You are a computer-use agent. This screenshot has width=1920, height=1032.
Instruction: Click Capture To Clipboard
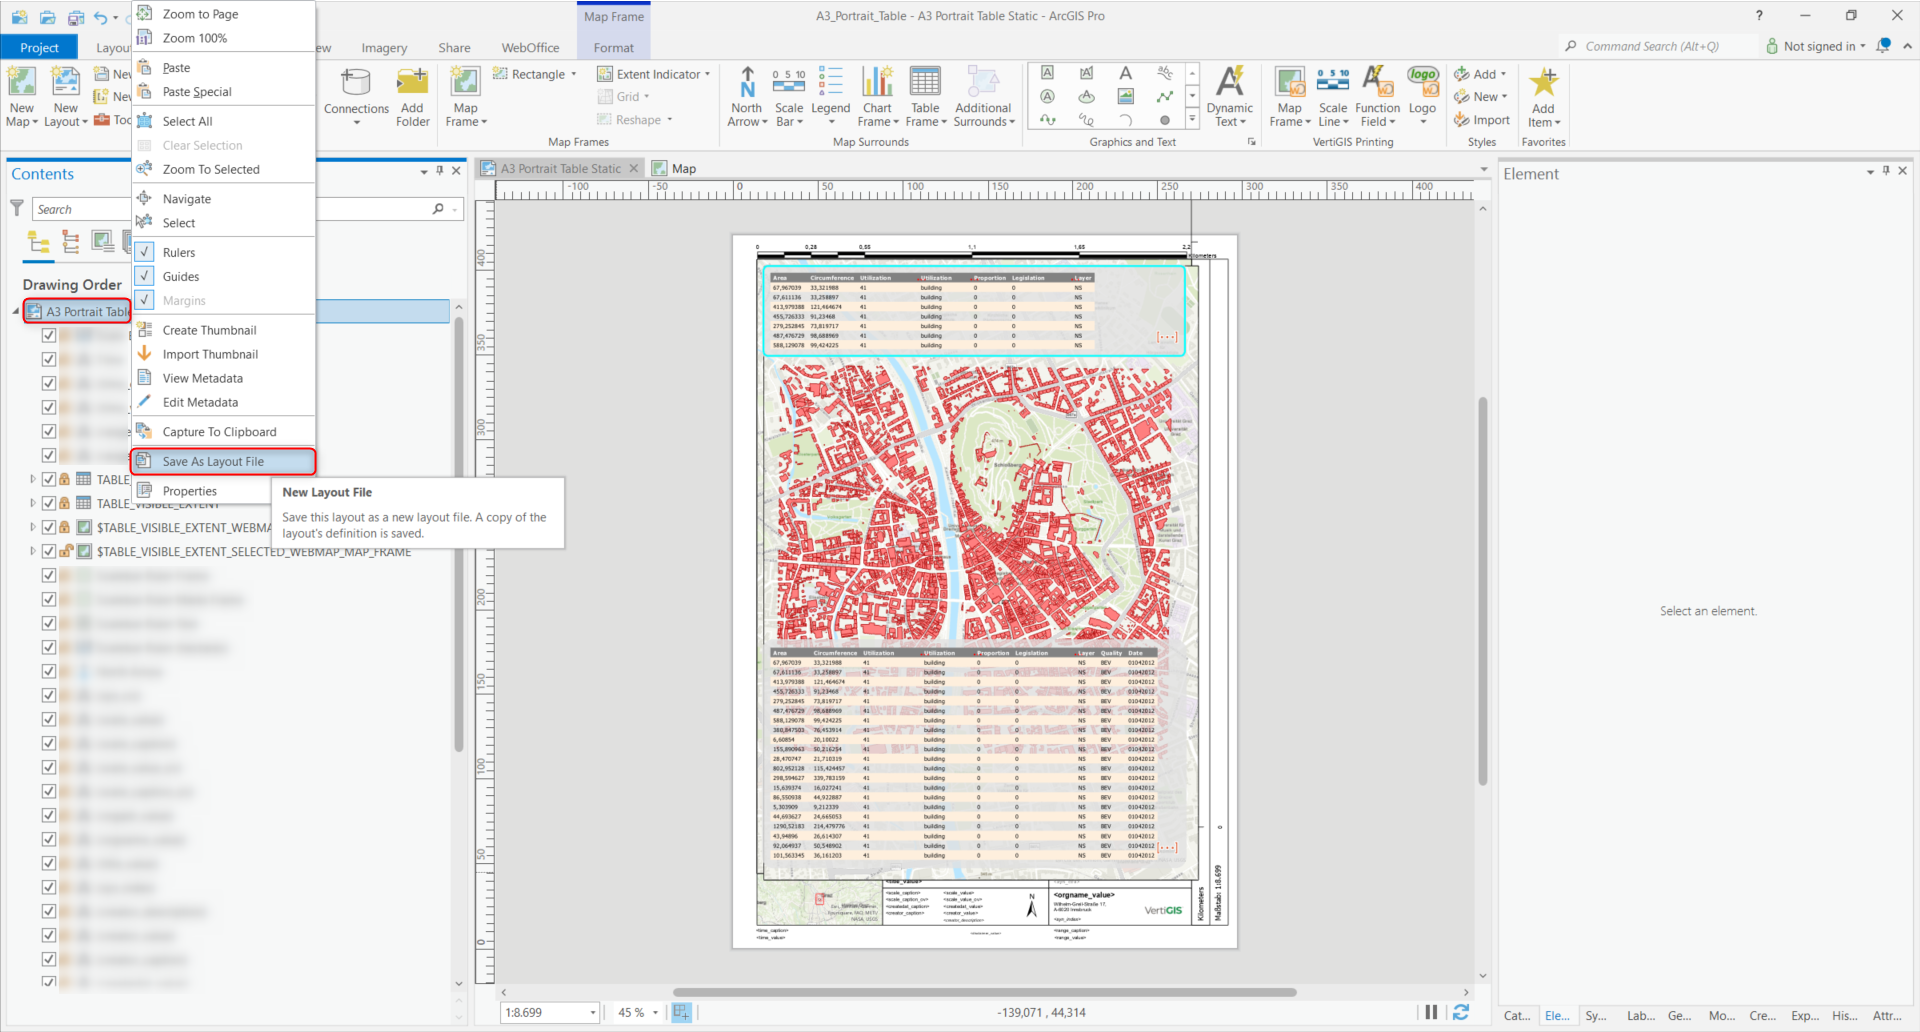point(219,431)
